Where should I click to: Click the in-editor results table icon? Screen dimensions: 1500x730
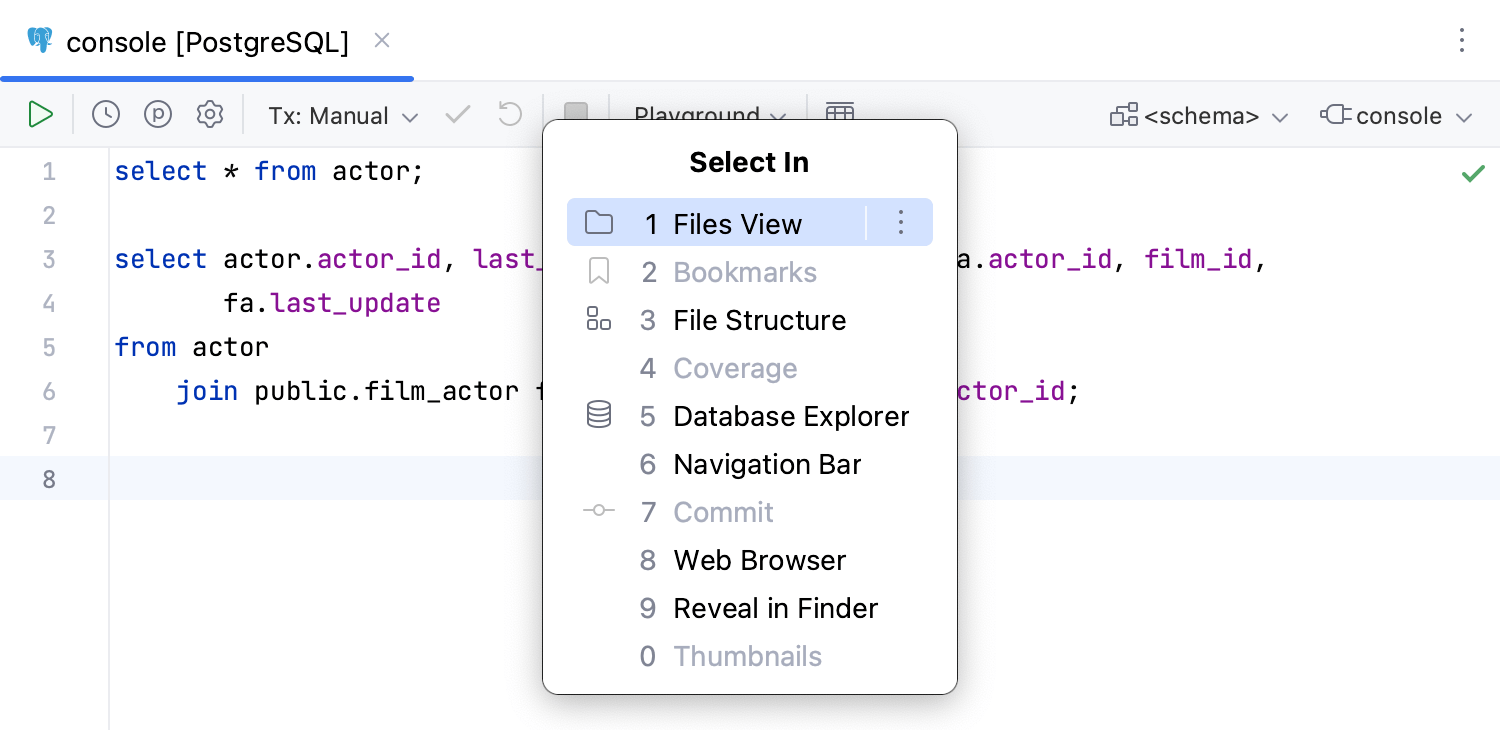(840, 110)
